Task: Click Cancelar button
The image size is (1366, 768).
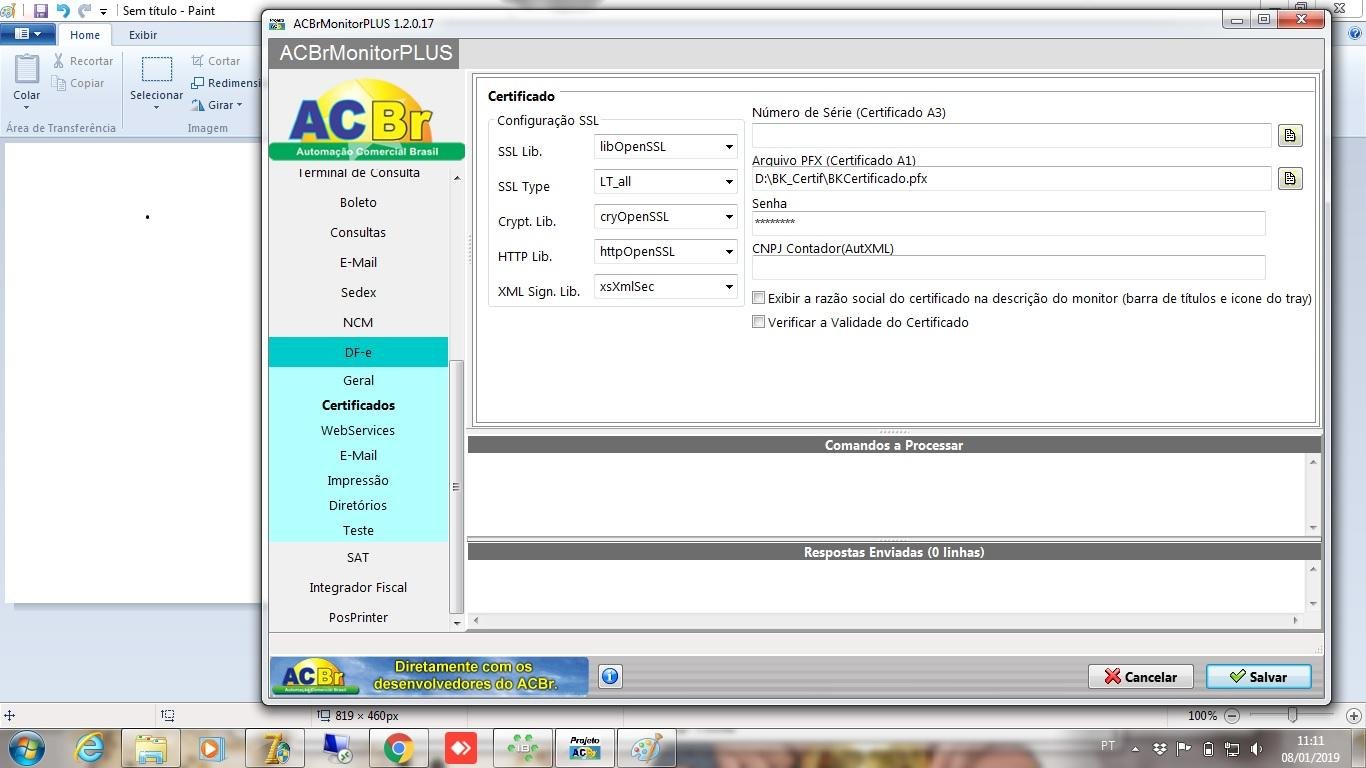Action: pyautogui.click(x=1140, y=677)
